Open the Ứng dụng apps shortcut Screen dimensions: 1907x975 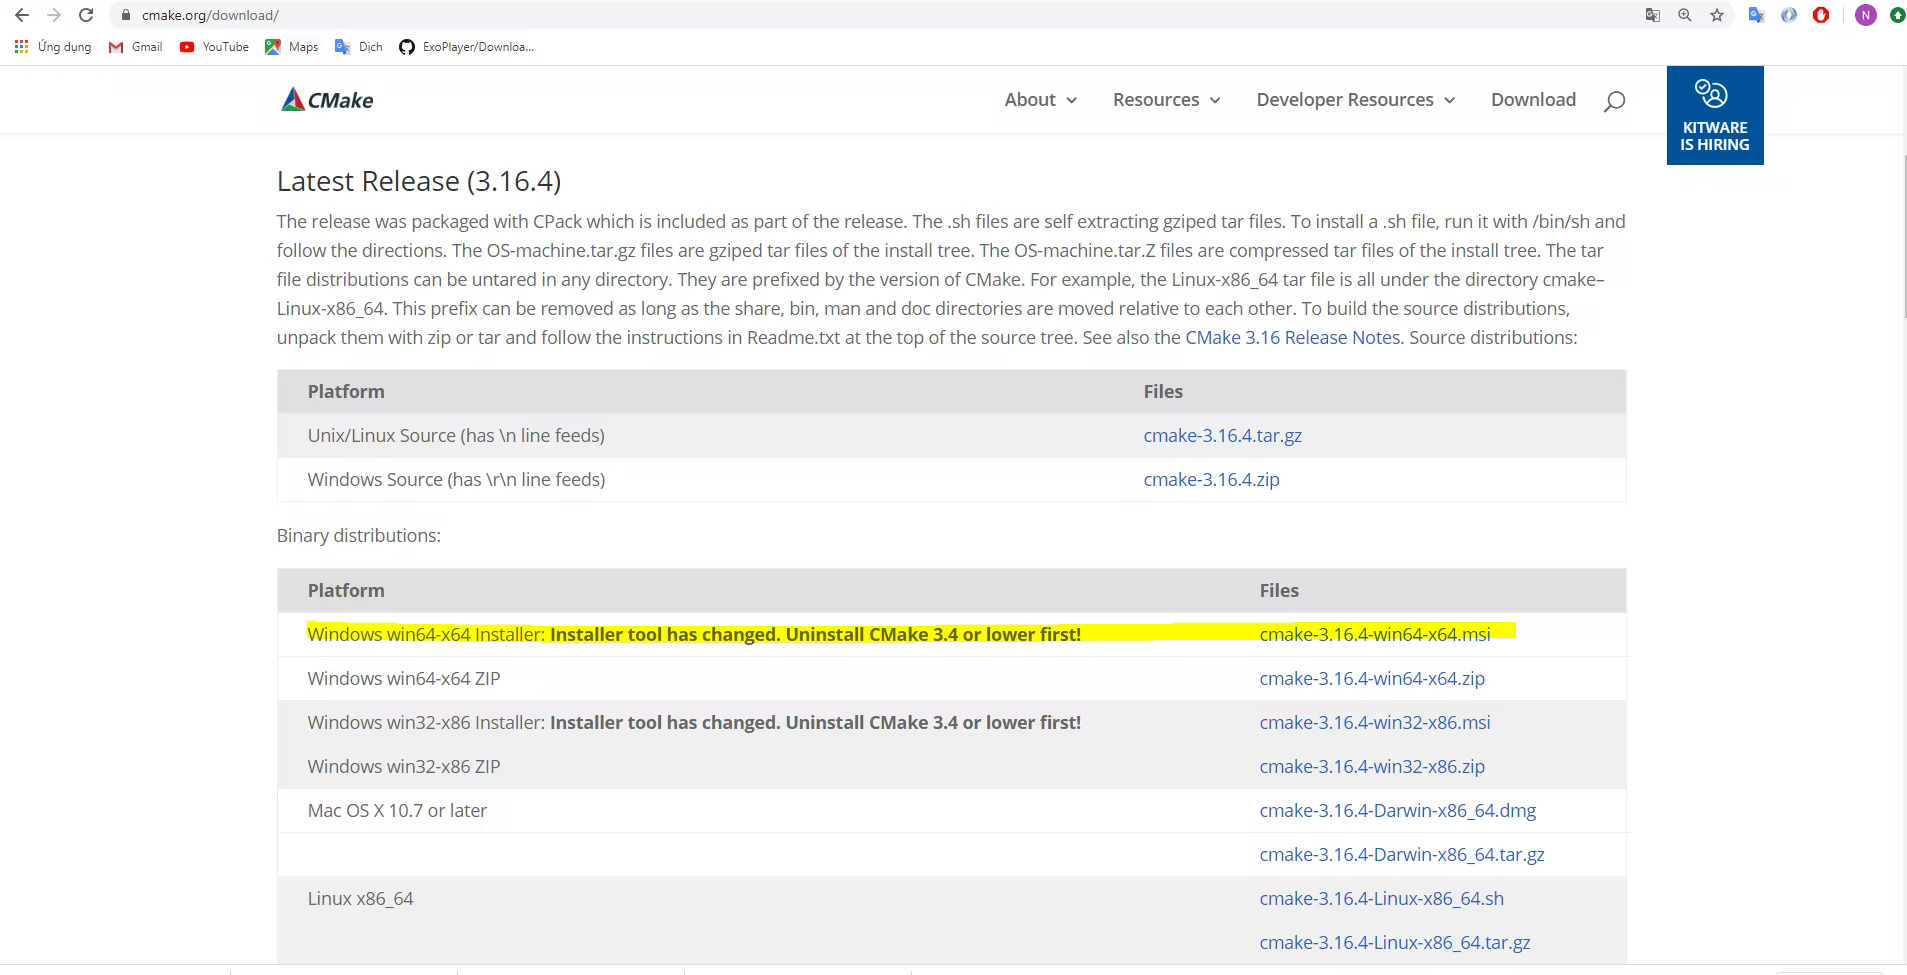53,47
